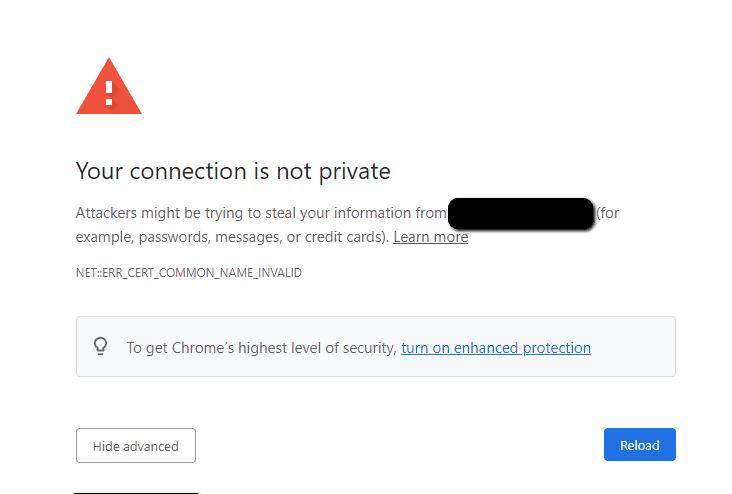The width and height of the screenshot is (732, 494).
Task: Open the Learn more link
Action: pos(430,237)
